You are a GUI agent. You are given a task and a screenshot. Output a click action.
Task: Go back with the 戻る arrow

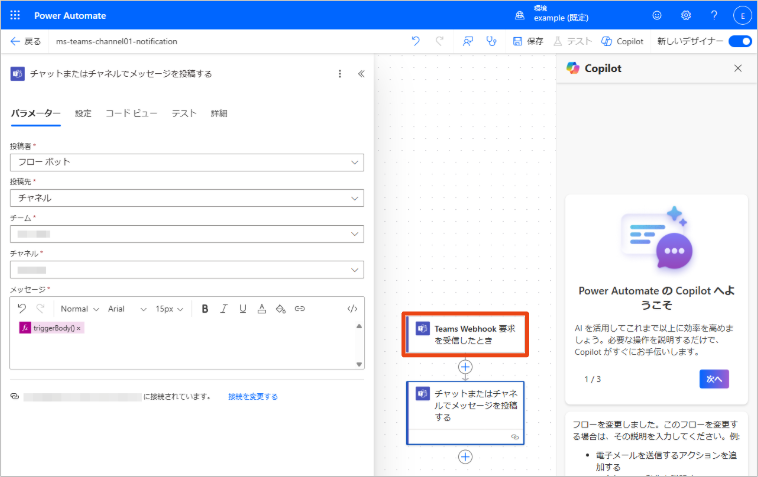(26, 42)
